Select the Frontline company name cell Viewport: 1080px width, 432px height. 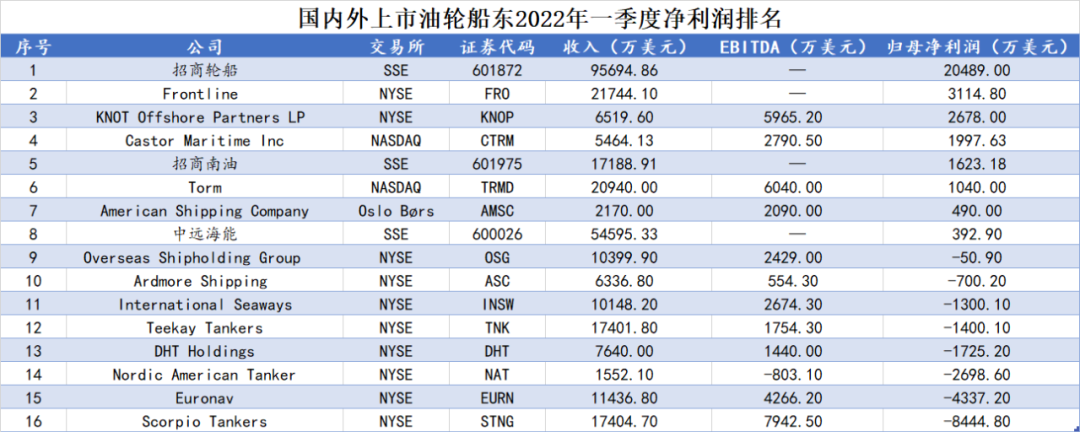pos(204,94)
